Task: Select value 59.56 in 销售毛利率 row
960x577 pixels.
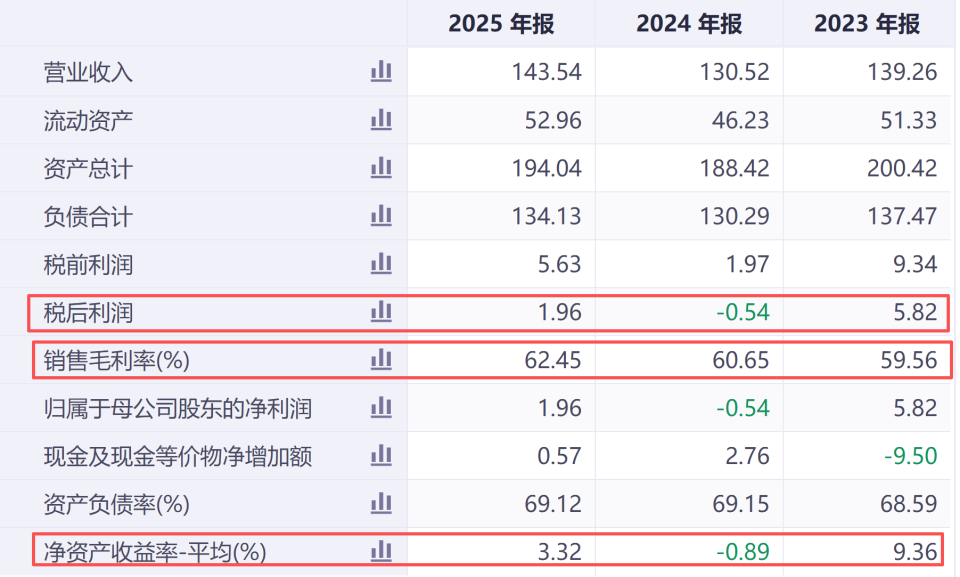Action: pos(909,360)
